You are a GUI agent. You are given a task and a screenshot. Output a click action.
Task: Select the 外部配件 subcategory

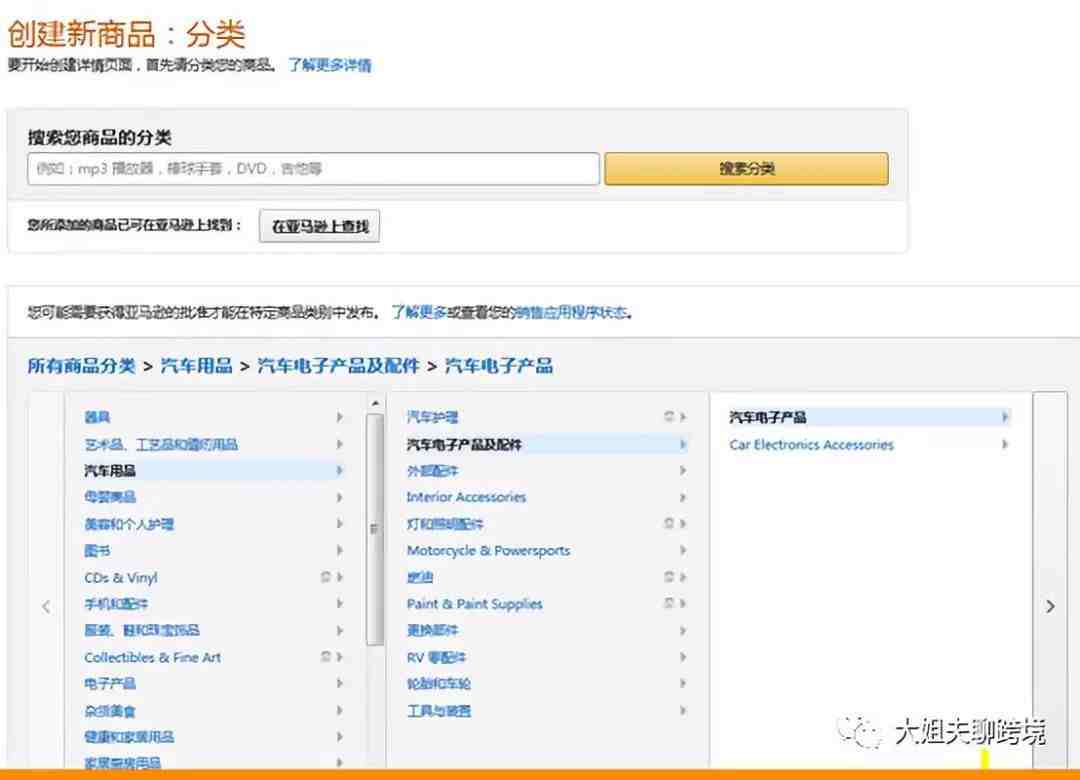click(433, 471)
